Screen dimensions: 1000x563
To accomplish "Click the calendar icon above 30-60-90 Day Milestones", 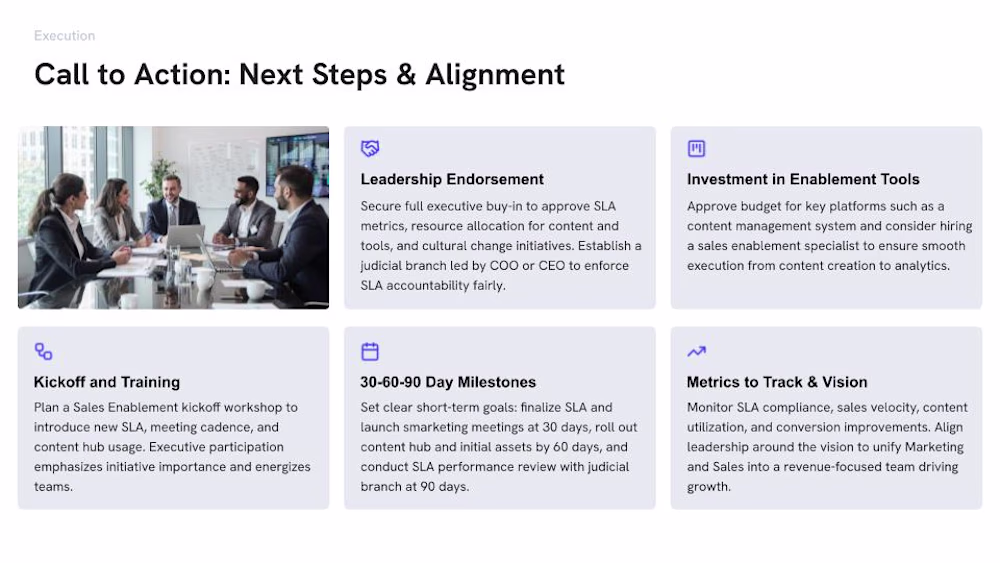I will tap(370, 351).
